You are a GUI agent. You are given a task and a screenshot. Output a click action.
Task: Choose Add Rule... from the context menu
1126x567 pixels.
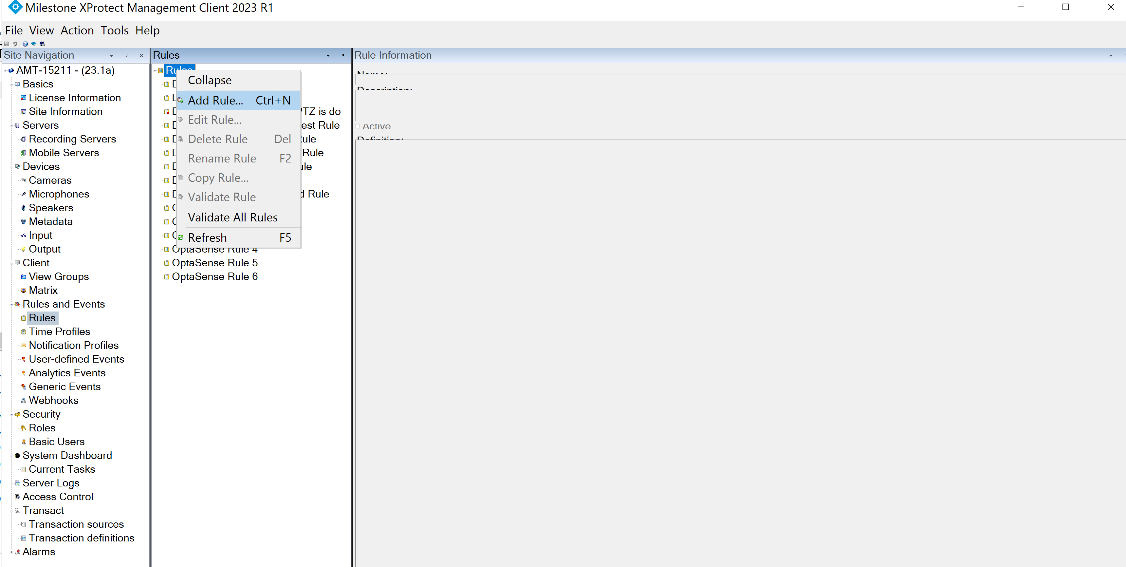(x=238, y=100)
